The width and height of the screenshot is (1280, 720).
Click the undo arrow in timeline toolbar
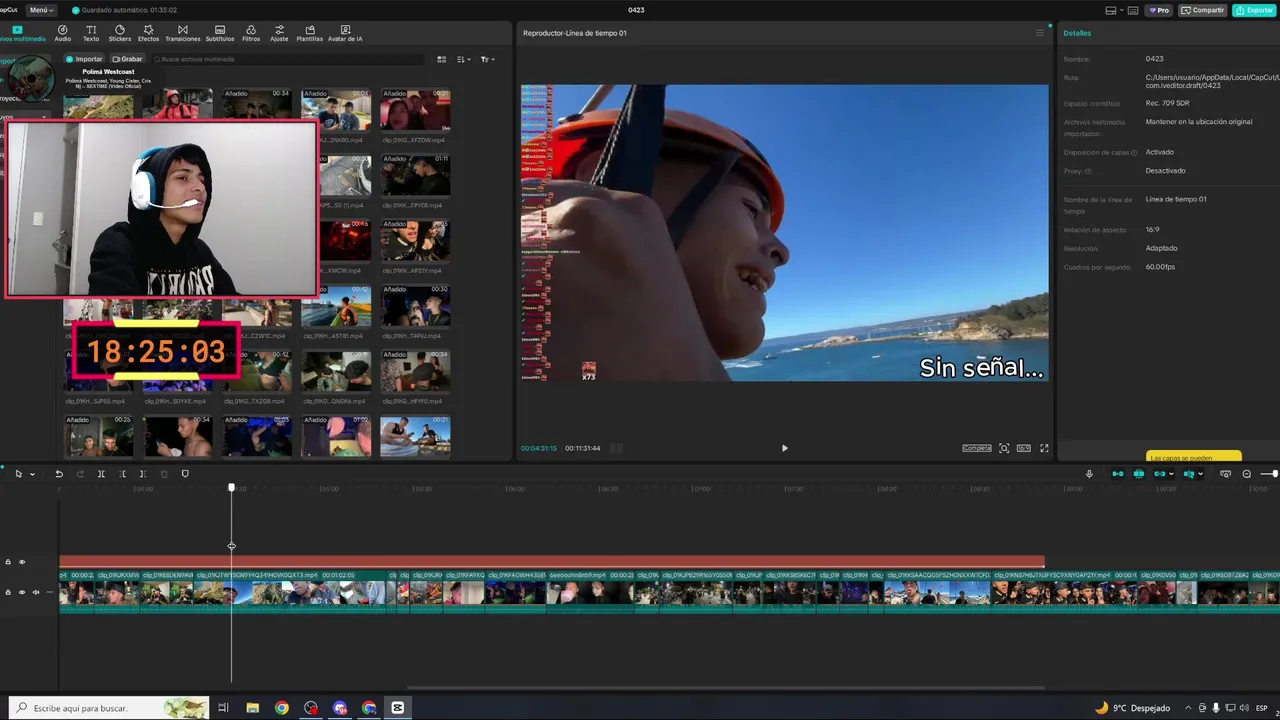click(x=59, y=474)
